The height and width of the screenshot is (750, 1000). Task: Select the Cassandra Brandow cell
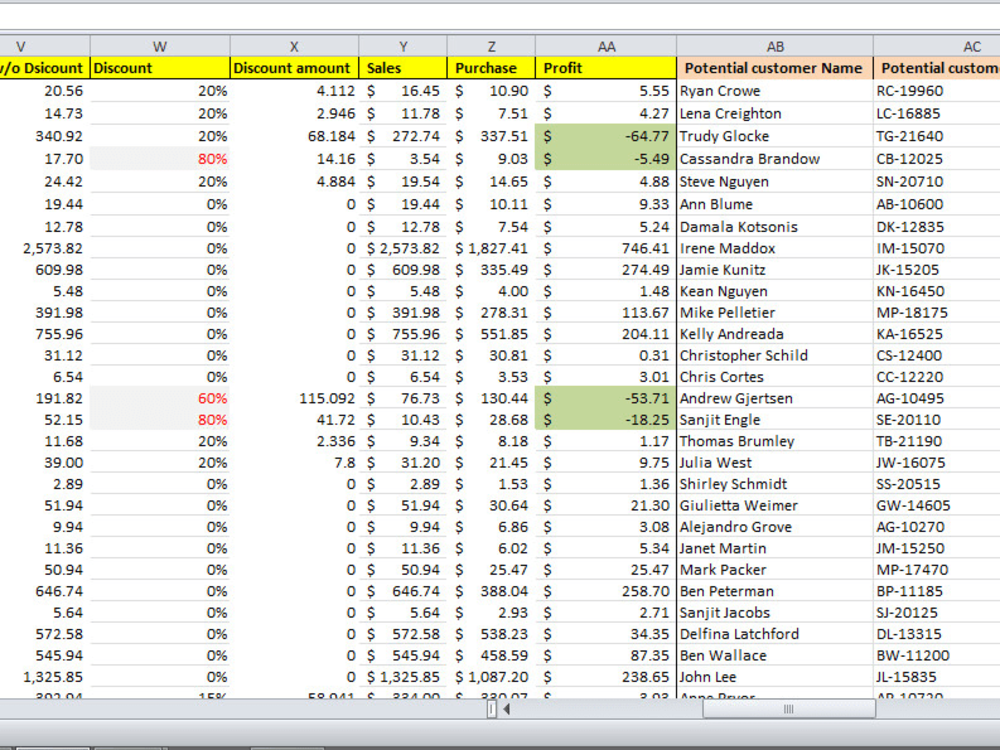[775, 159]
